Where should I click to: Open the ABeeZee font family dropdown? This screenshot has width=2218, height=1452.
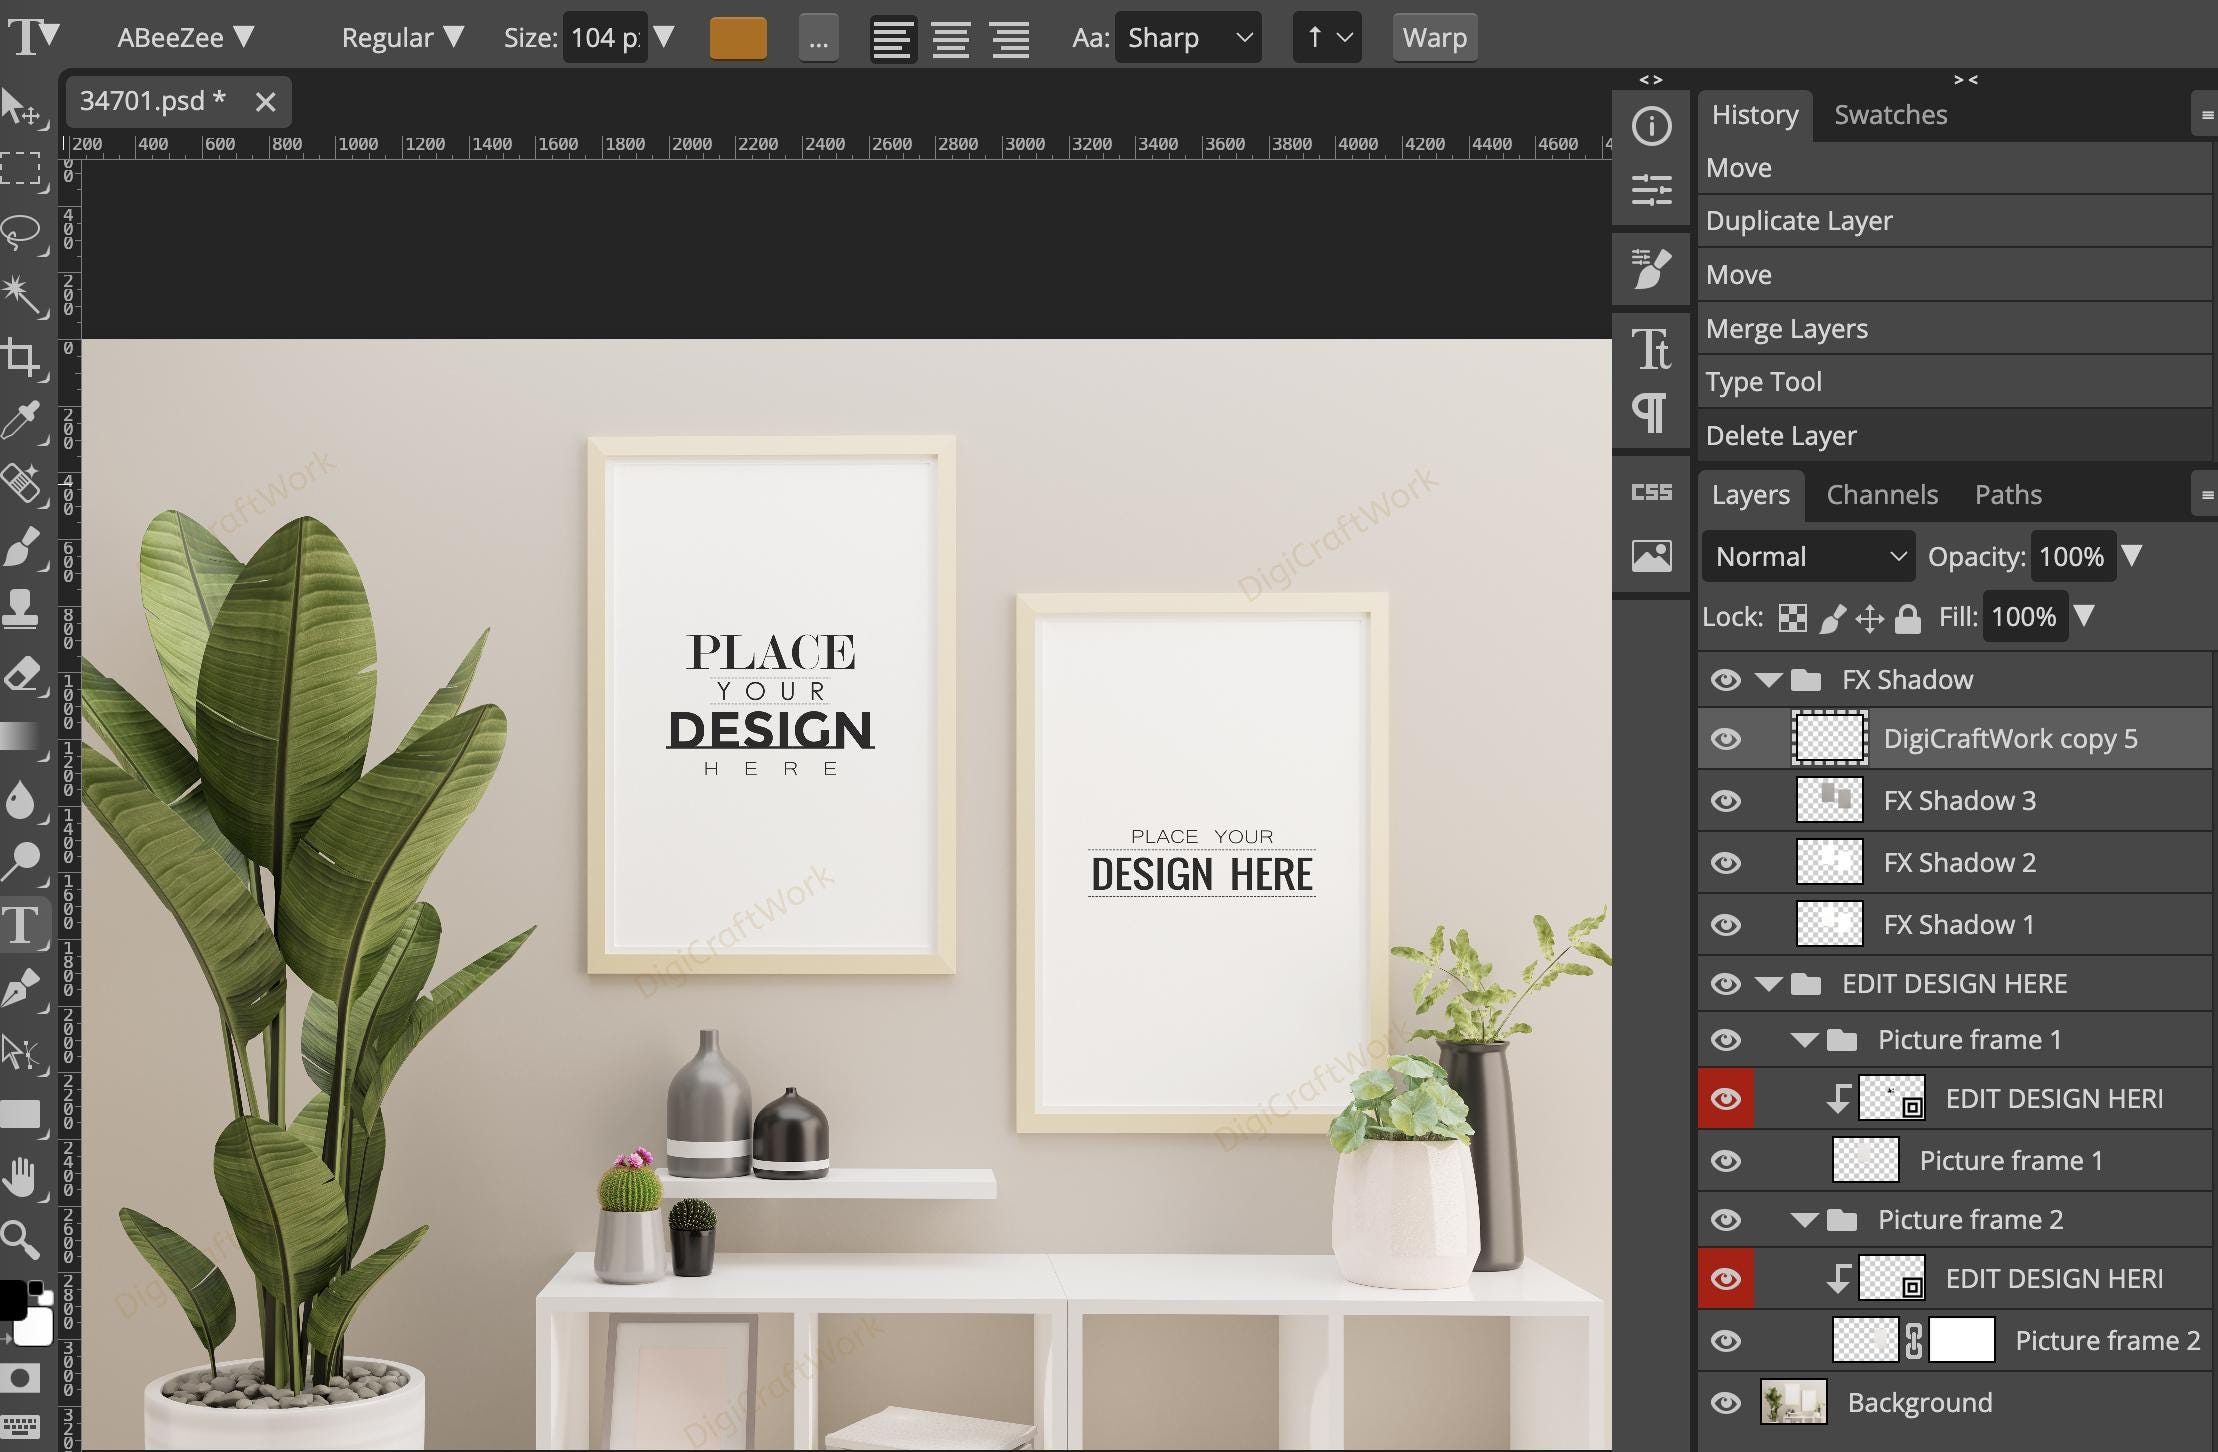[186, 38]
